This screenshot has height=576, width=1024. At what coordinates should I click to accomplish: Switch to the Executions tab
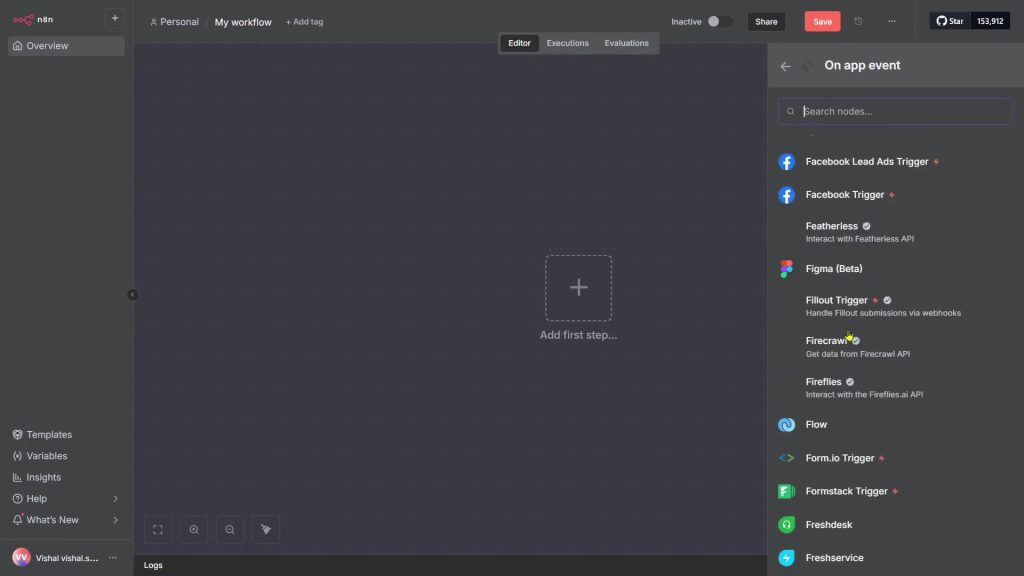pos(567,43)
